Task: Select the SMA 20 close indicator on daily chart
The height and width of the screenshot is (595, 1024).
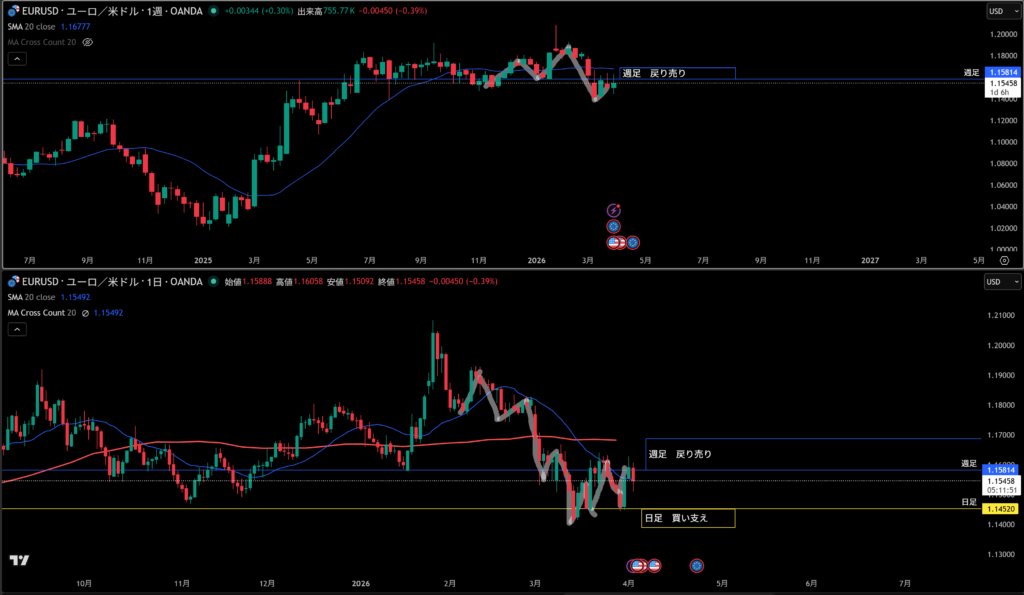Action: pyautogui.click(x=33, y=298)
